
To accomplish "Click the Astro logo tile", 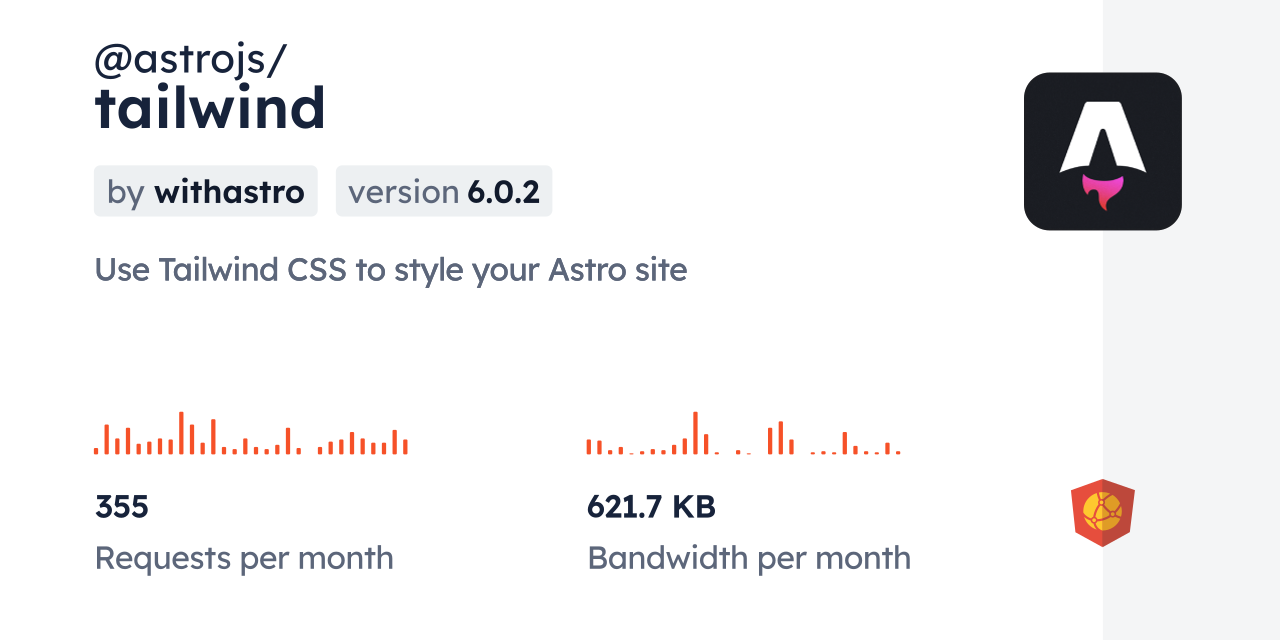I will pos(1102,151).
